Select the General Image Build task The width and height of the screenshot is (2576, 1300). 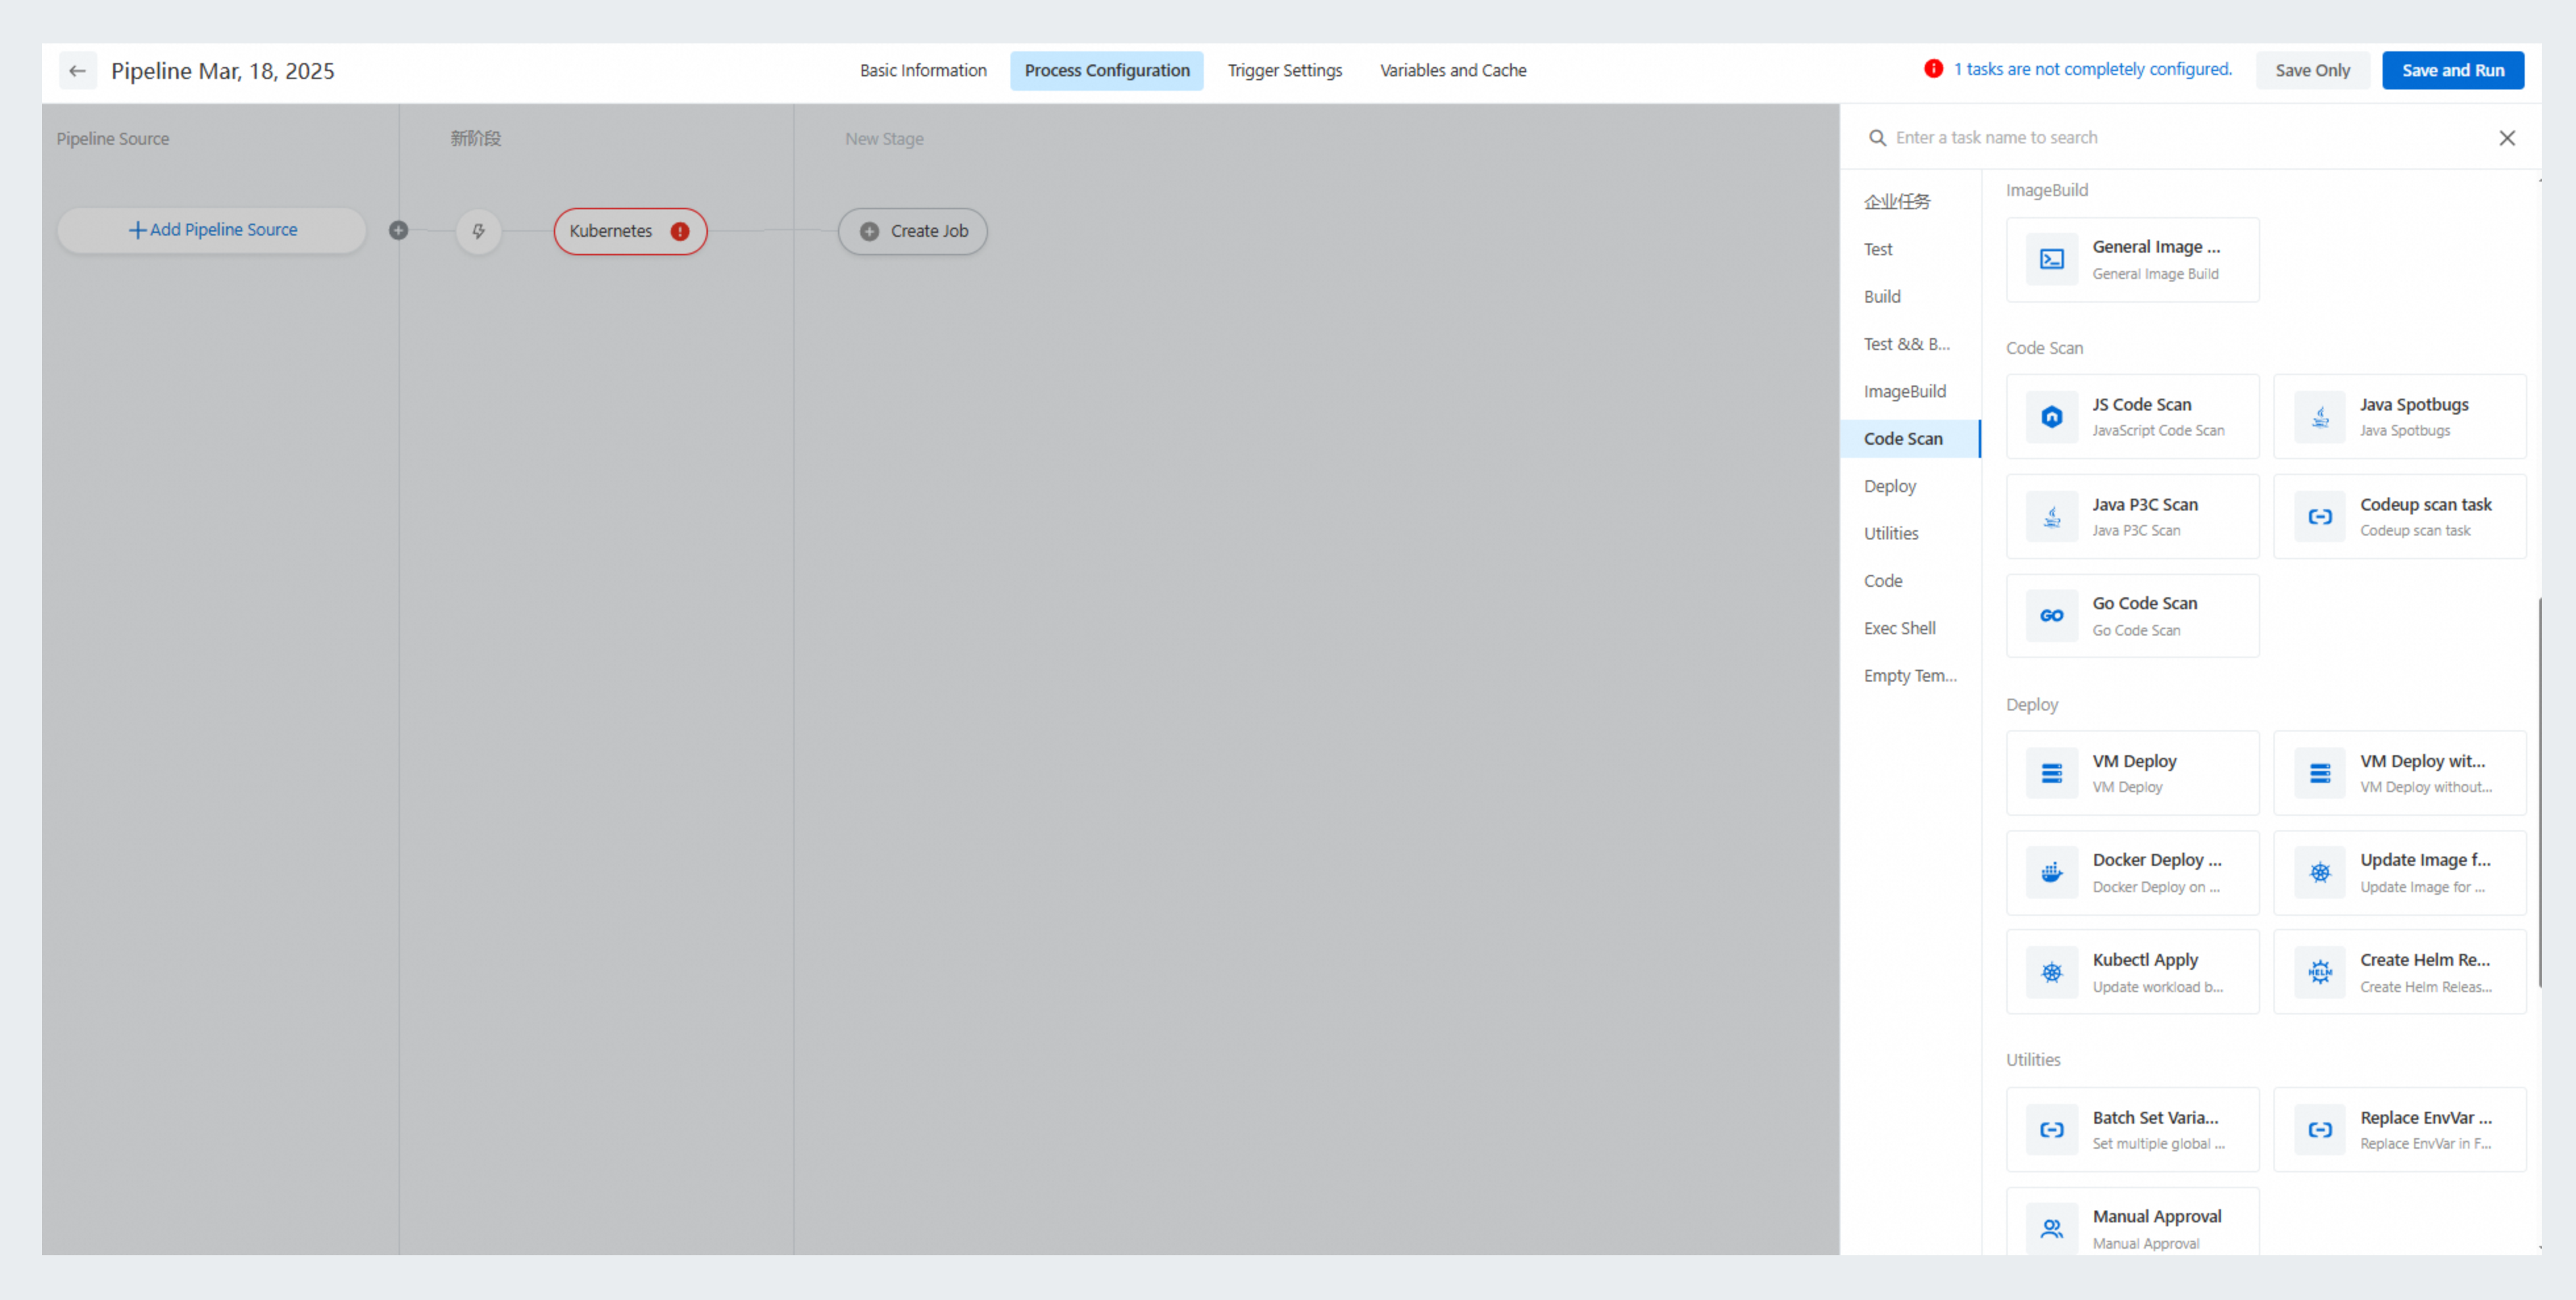pyautogui.click(x=2132, y=259)
